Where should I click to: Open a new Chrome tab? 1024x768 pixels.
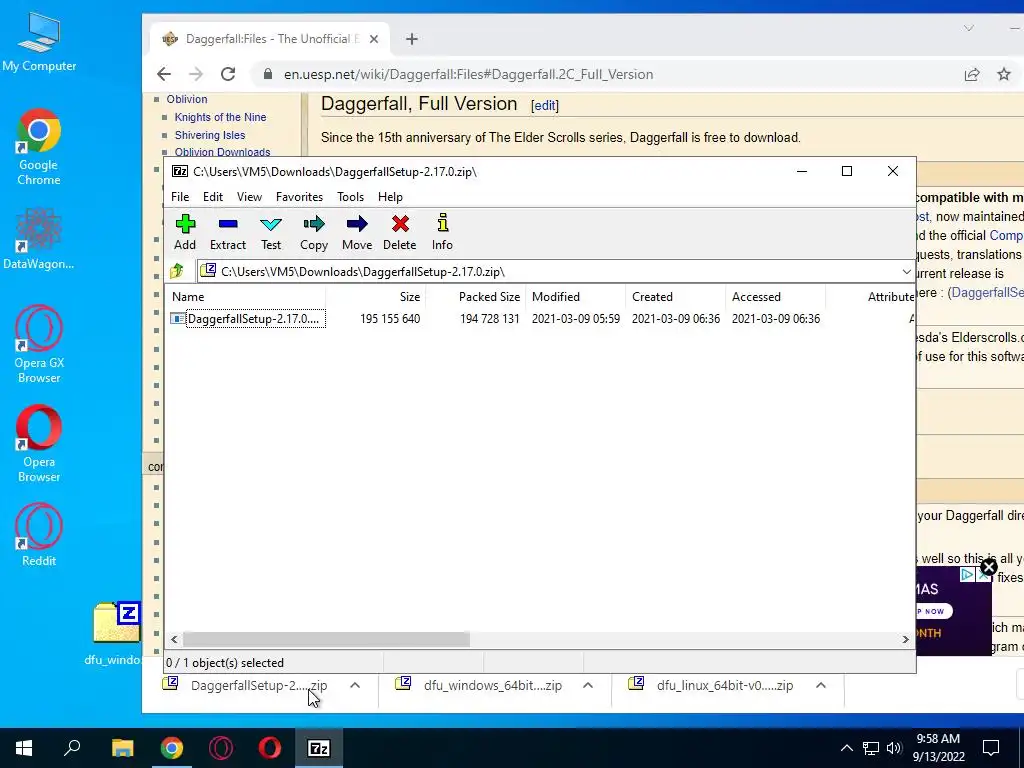click(411, 39)
